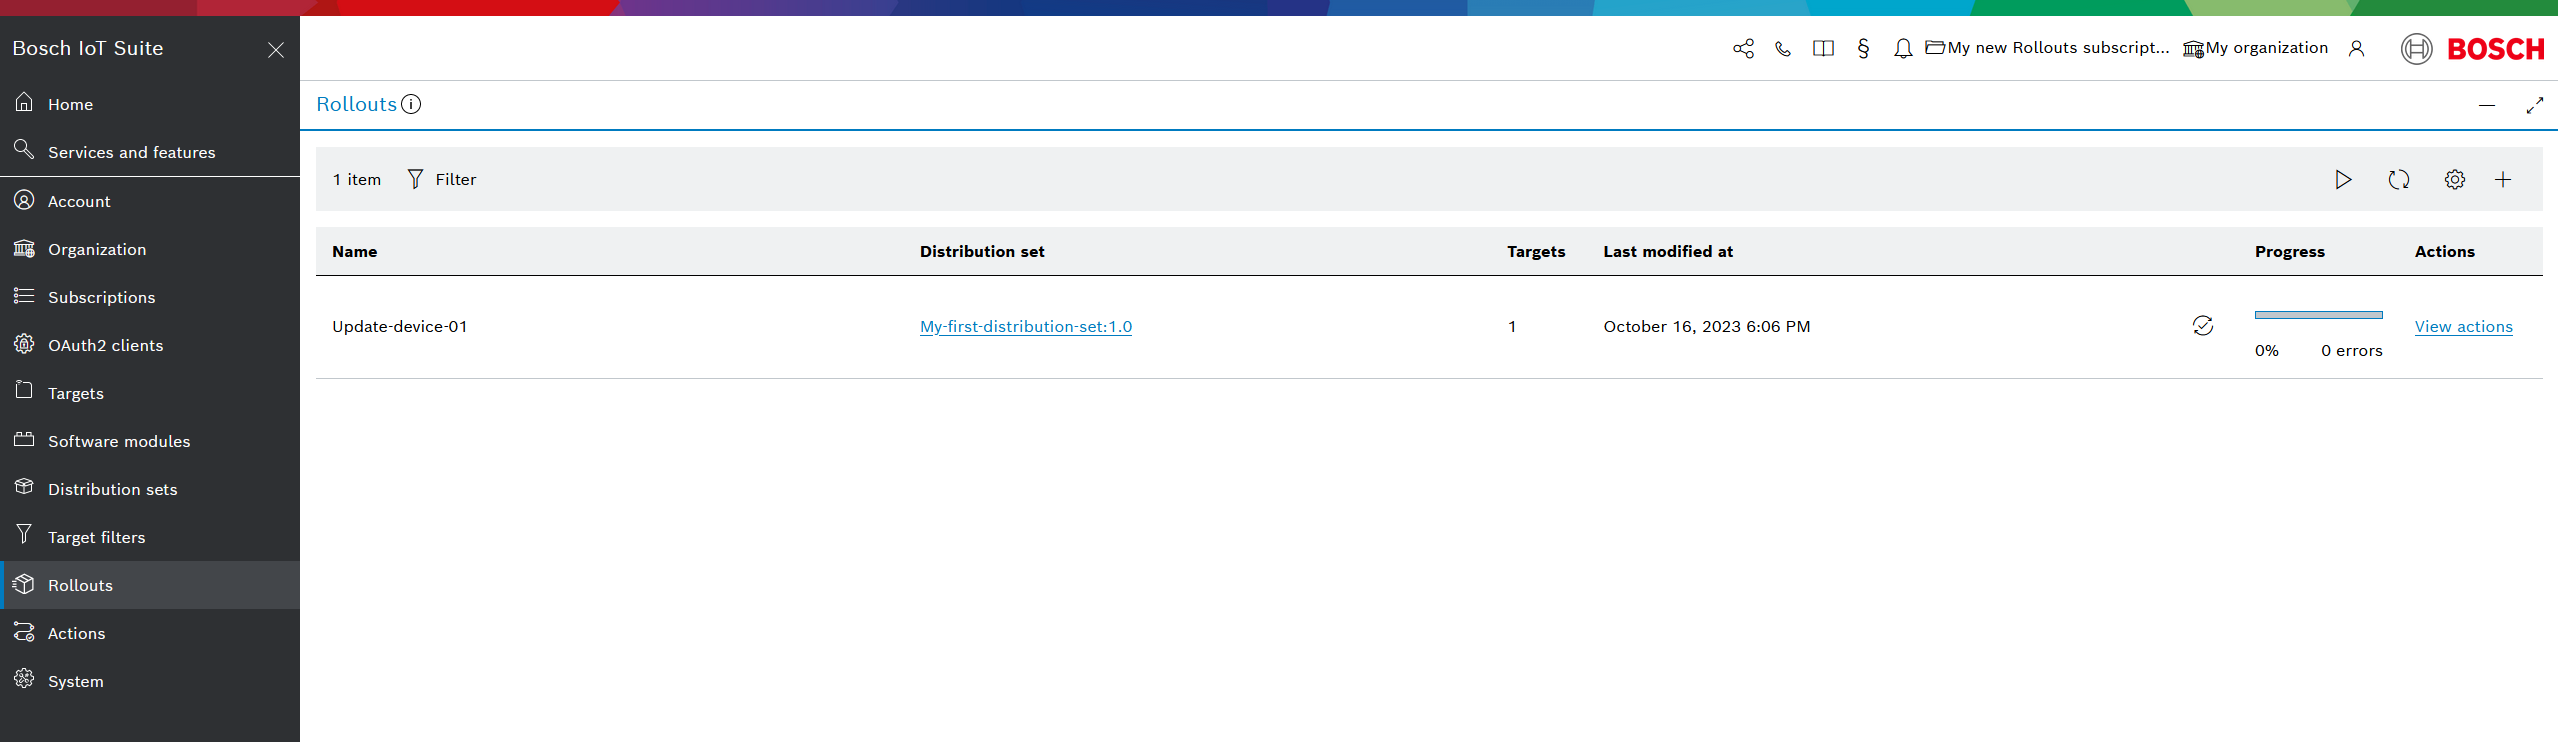Open the user profile icon
2558x742 pixels.
point(2356,49)
